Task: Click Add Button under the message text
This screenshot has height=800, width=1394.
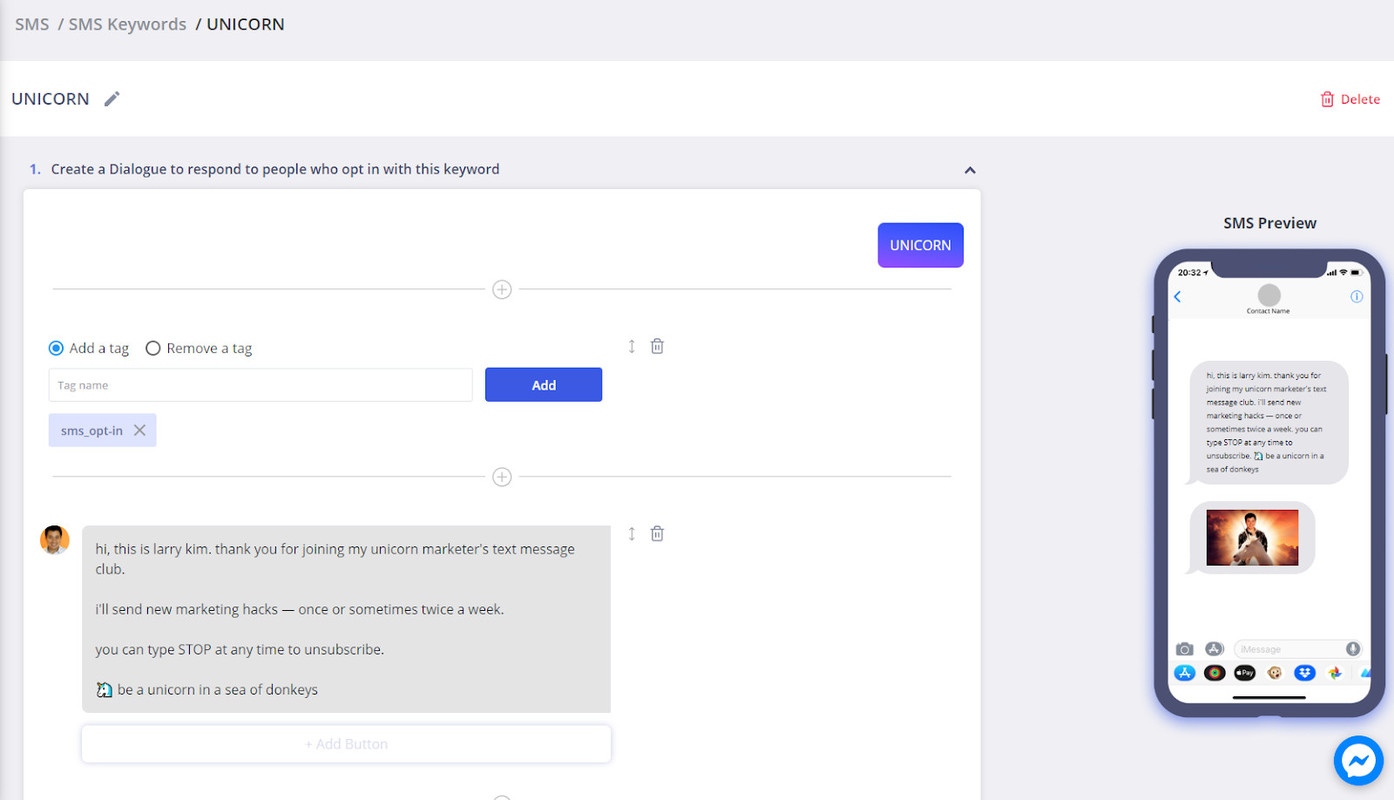Action: coord(346,743)
